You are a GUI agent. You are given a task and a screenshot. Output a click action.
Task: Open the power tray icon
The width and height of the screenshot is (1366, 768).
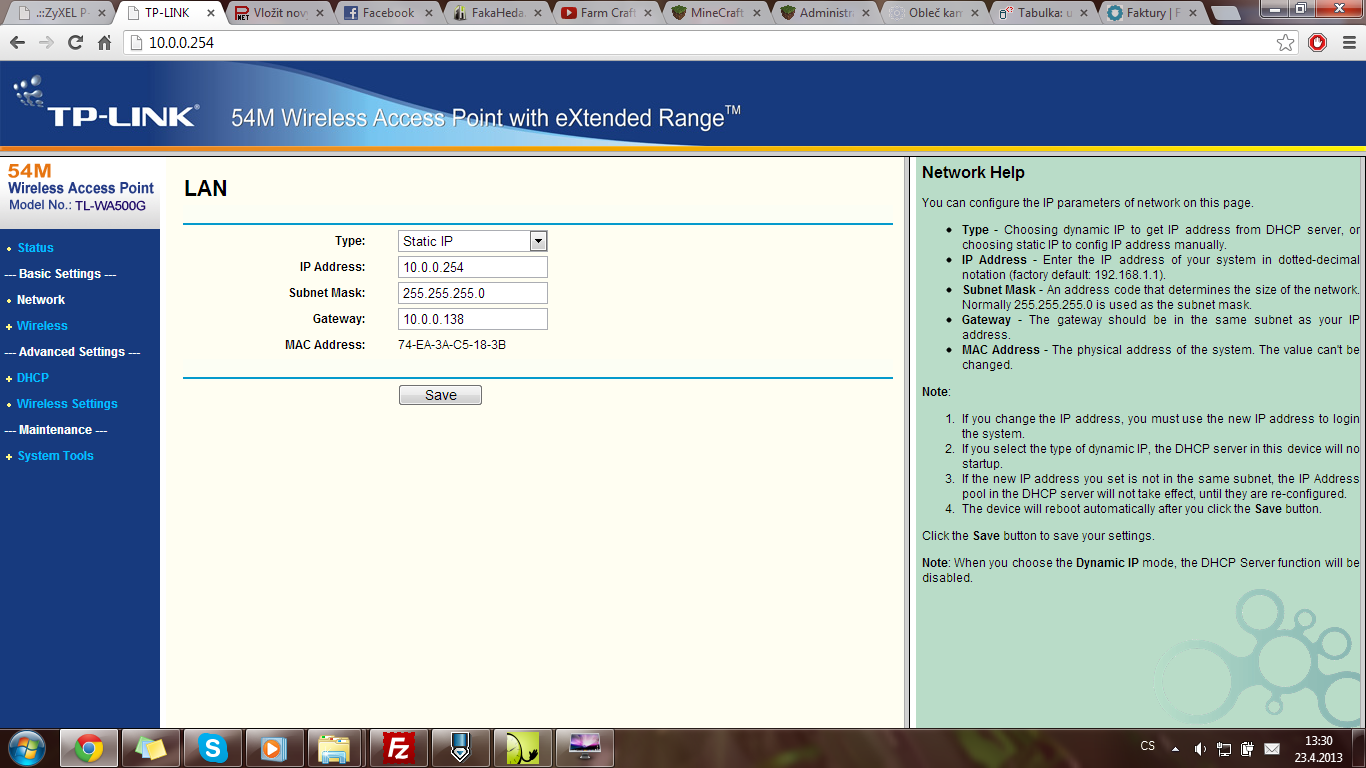click(x=1247, y=748)
